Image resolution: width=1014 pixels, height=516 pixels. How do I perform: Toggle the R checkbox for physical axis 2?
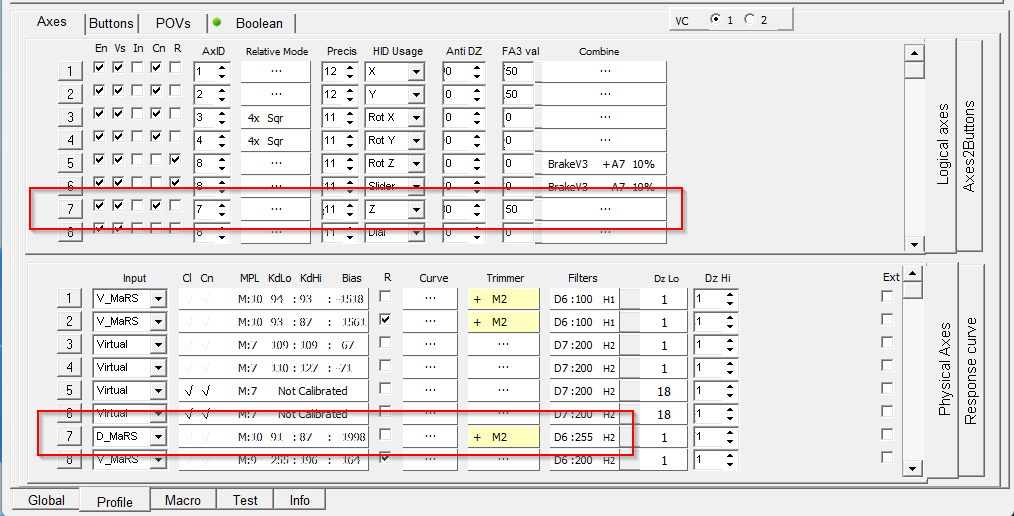[x=385, y=318]
